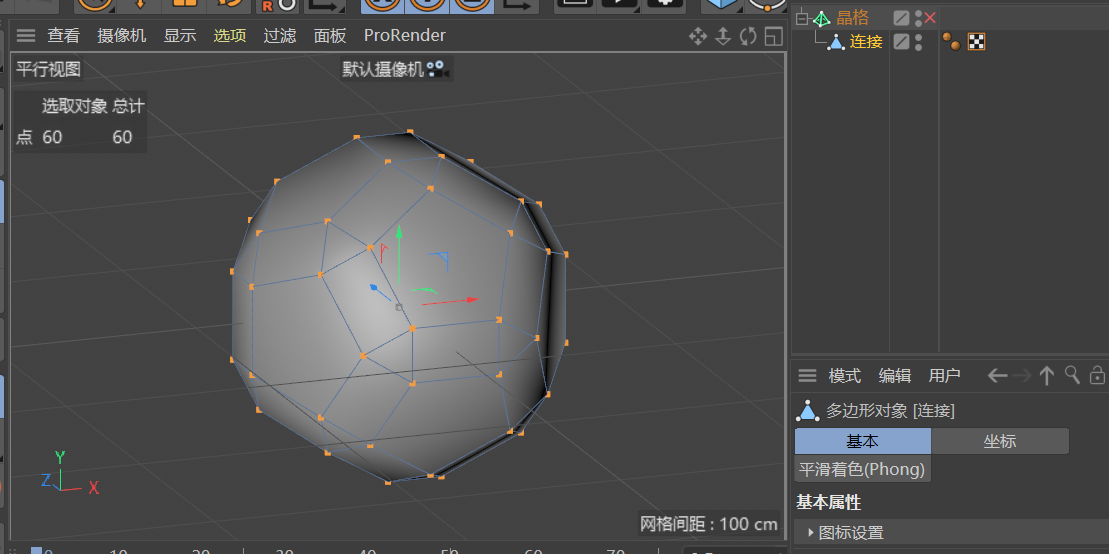1109x554 pixels.
Task: Select the checkerboard UVW tag on 连接
Action: [x=976, y=42]
